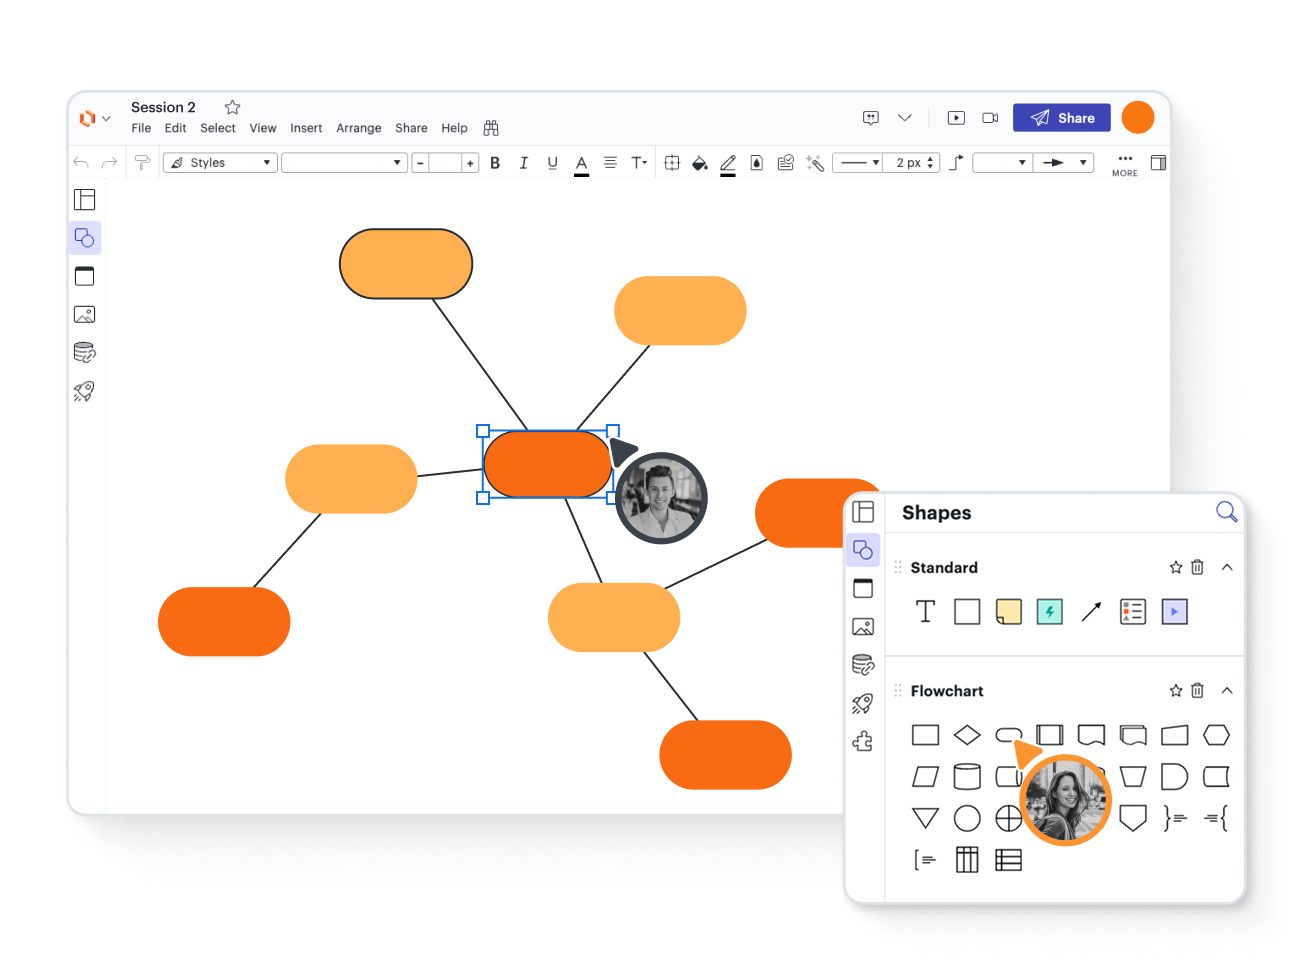
Task: Click the MORE toolbar button
Action: click(x=1125, y=164)
